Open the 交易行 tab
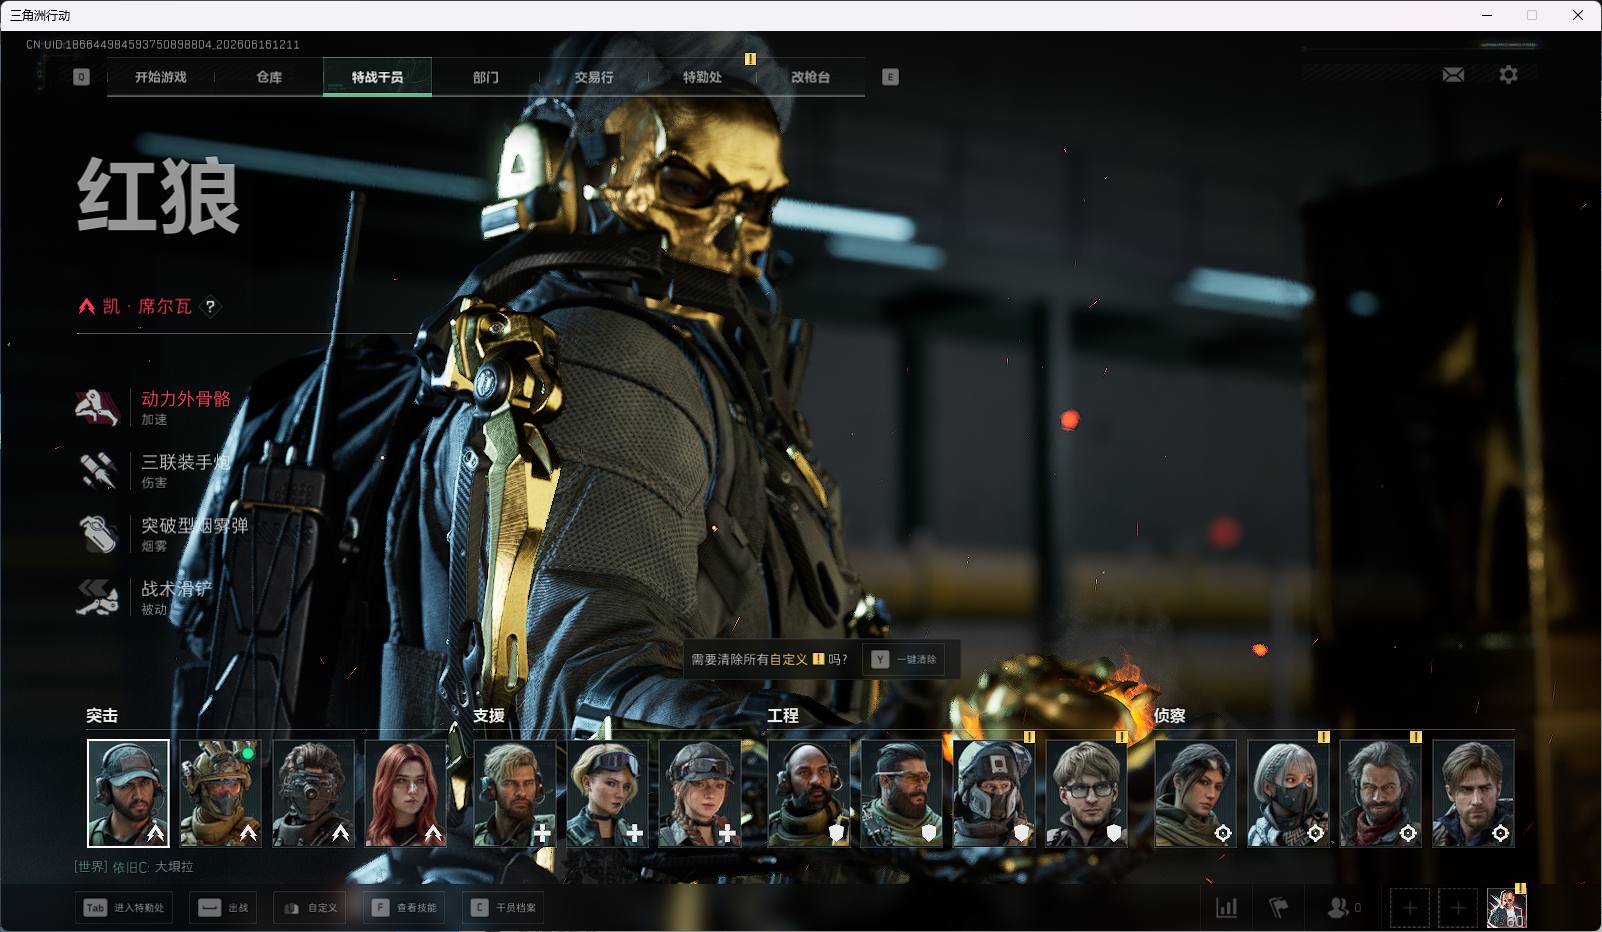Screen dimensions: 1602x932 pos(594,77)
